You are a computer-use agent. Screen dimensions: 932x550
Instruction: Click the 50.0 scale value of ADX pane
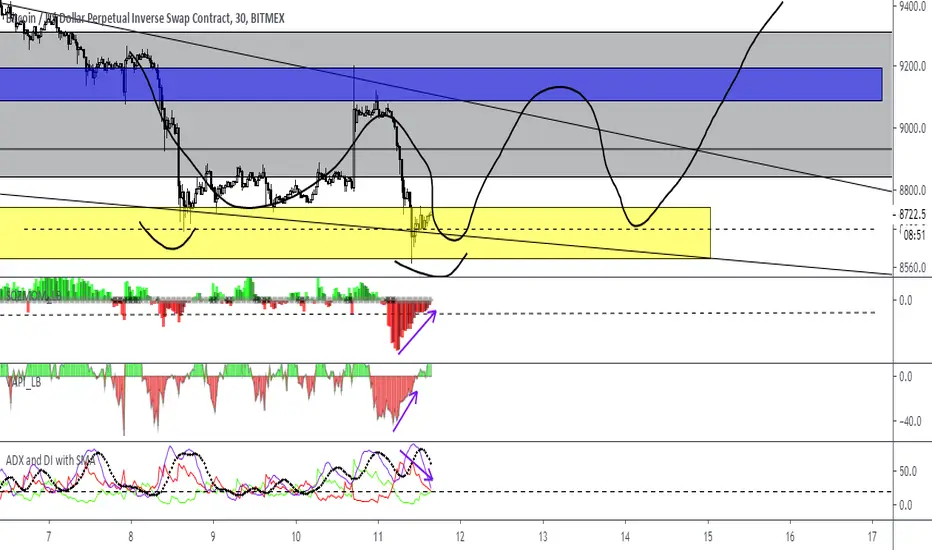(906, 472)
